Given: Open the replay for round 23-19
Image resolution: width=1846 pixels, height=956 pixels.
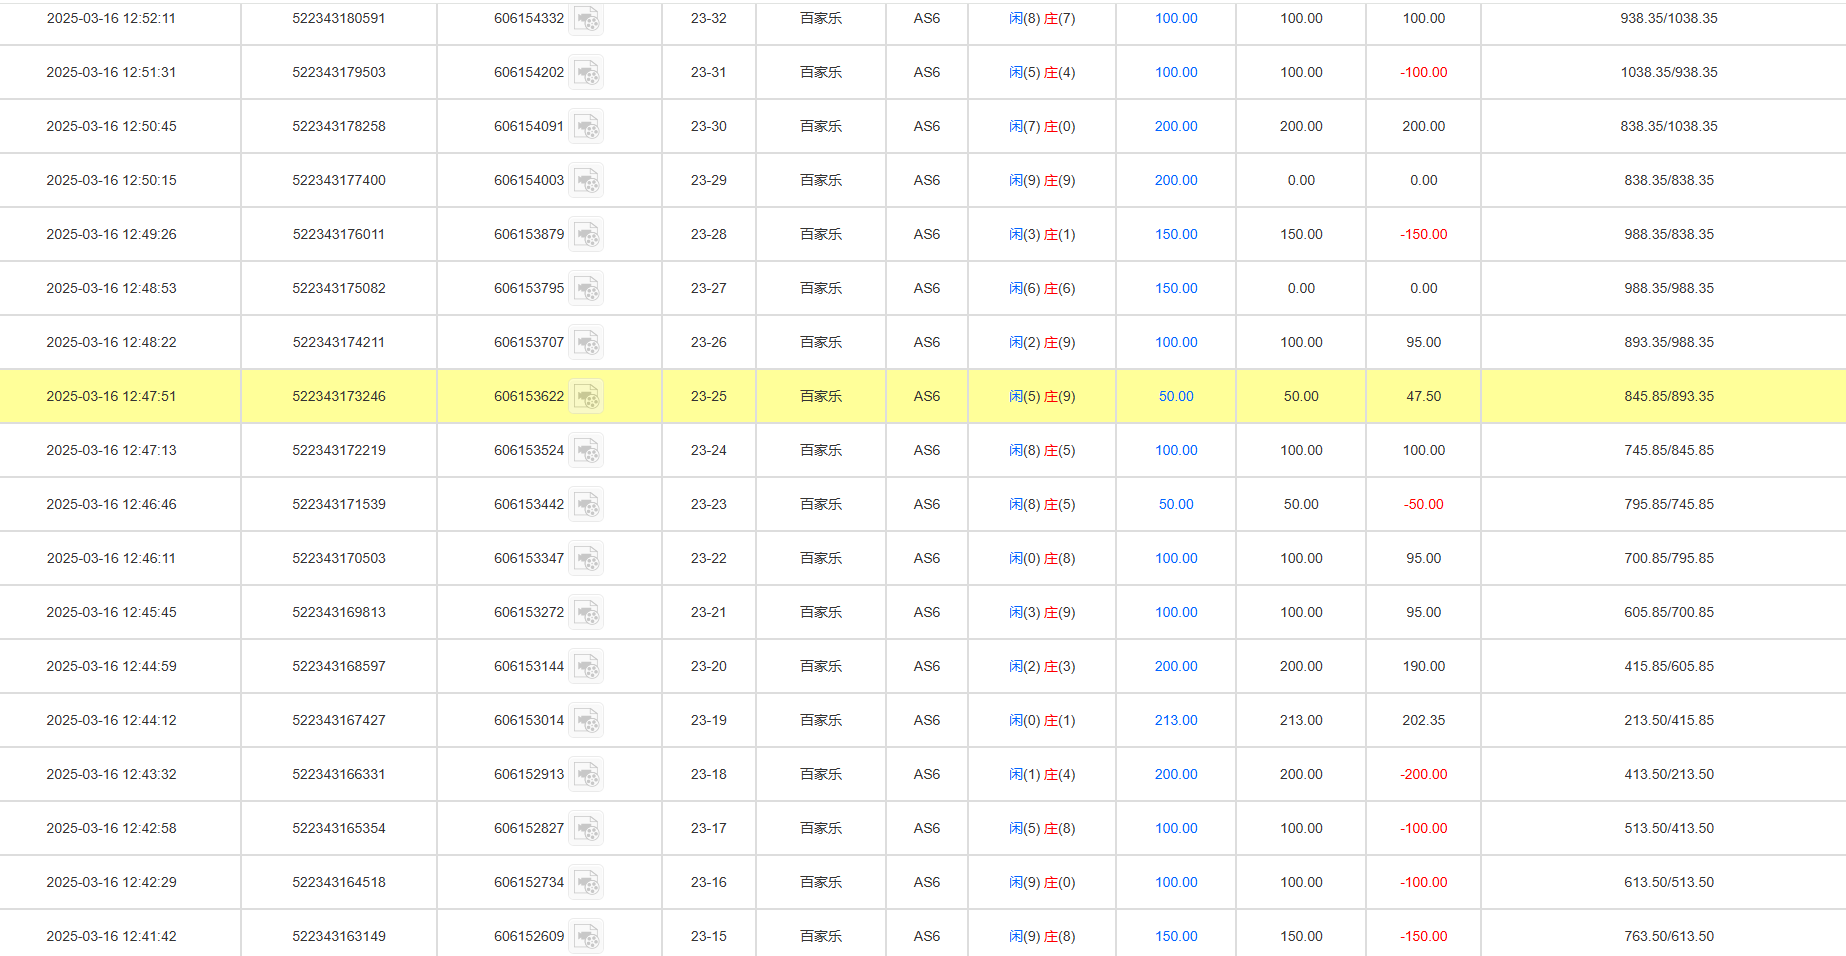Looking at the screenshot, I should pos(588,720).
